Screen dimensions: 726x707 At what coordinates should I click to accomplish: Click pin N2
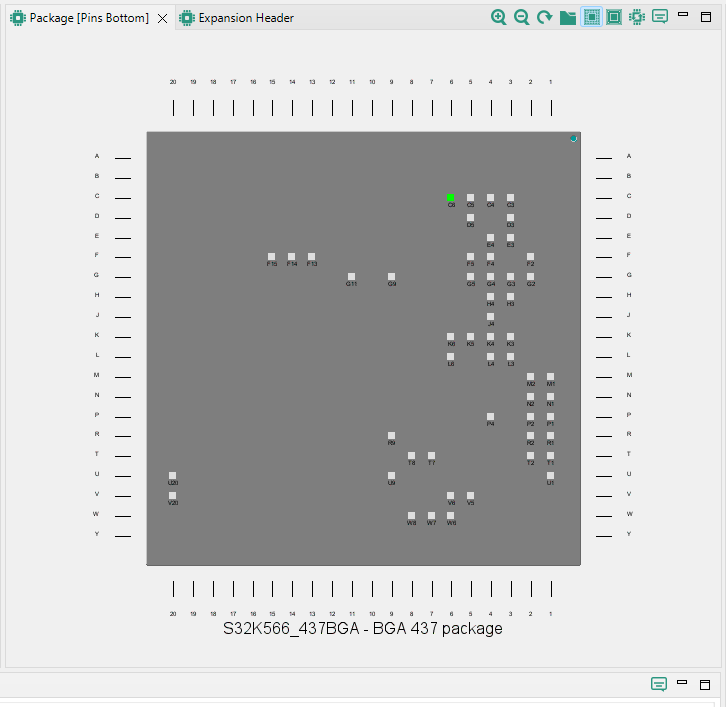coord(531,397)
